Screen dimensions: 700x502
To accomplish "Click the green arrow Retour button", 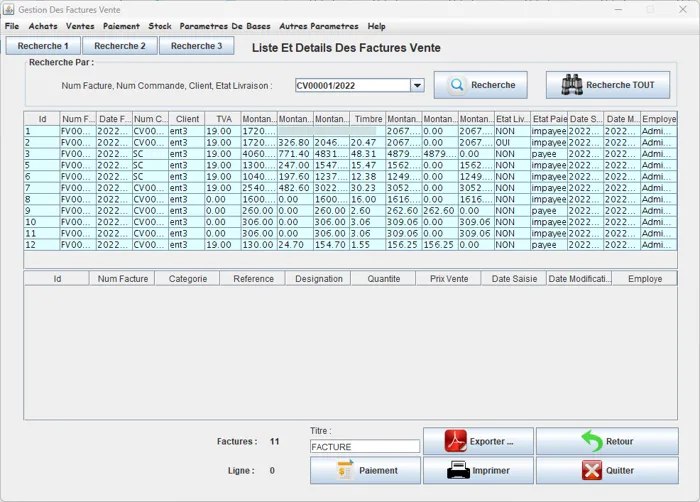I will pos(606,441).
